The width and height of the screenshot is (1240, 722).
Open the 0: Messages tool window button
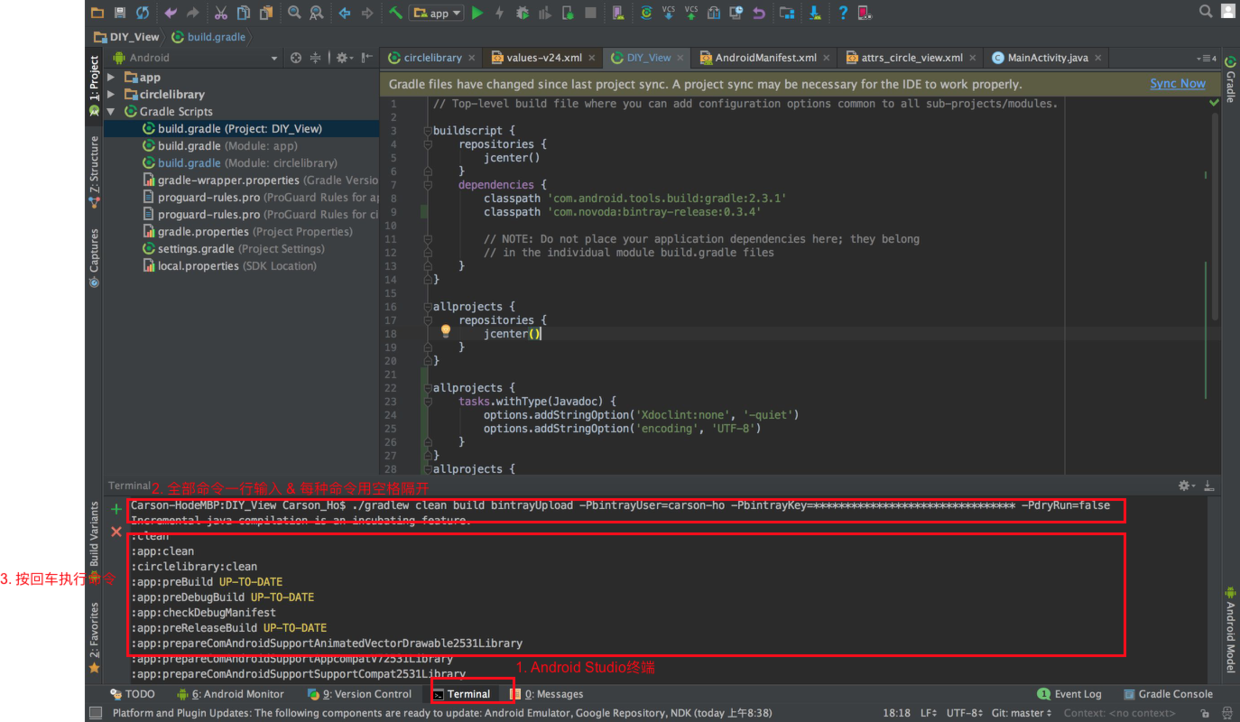546,694
